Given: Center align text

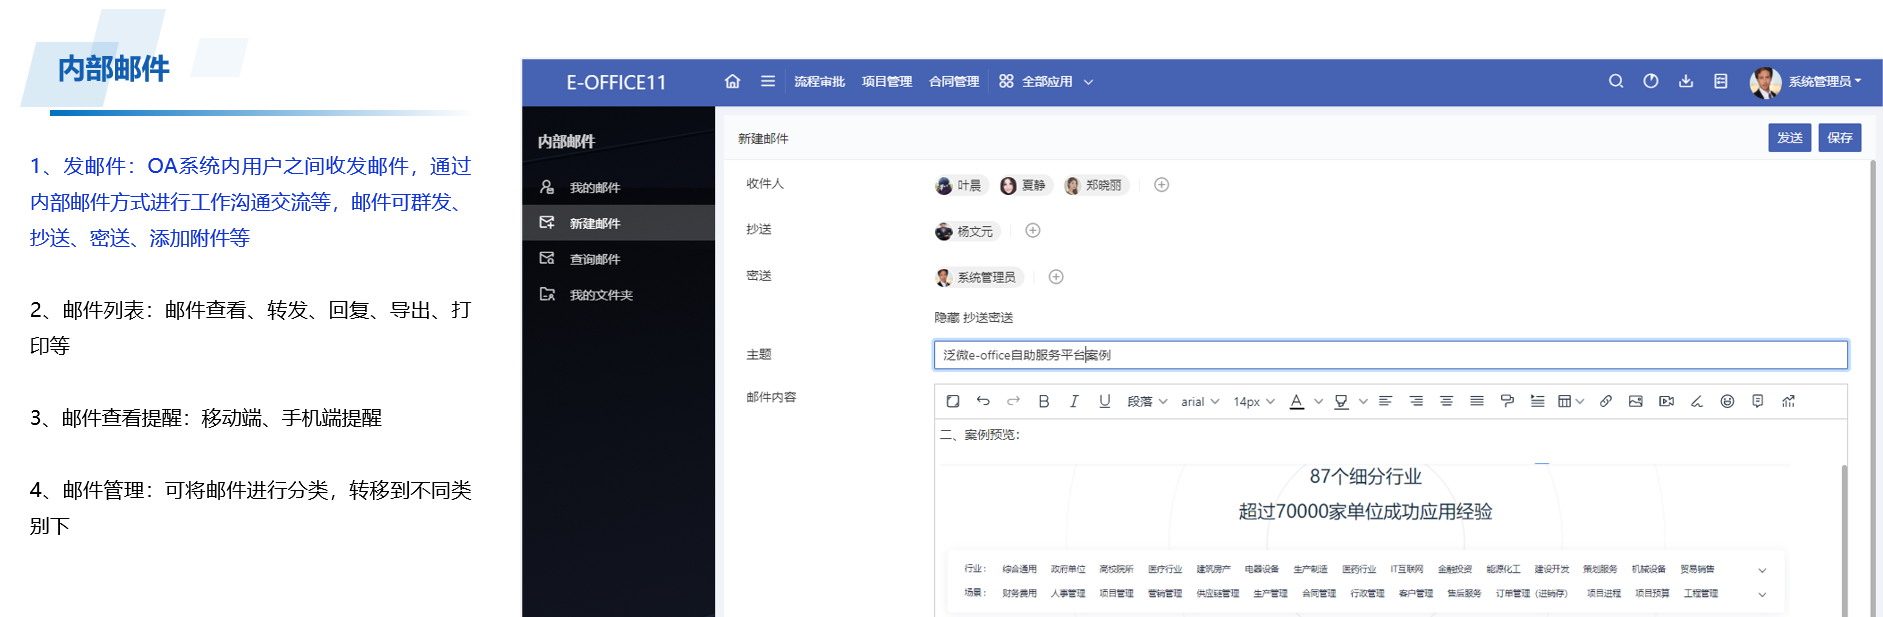Looking at the screenshot, I should tap(1446, 401).
